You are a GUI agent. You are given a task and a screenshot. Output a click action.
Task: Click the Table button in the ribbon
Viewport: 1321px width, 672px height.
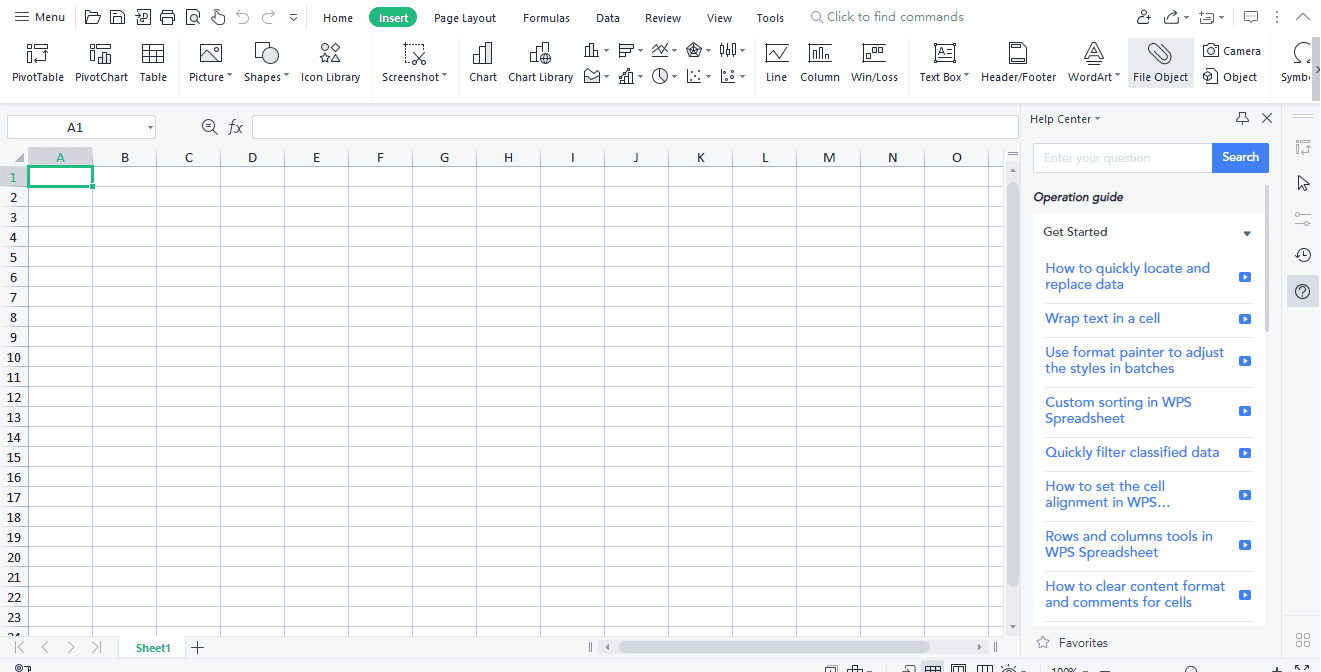(153, 62)
